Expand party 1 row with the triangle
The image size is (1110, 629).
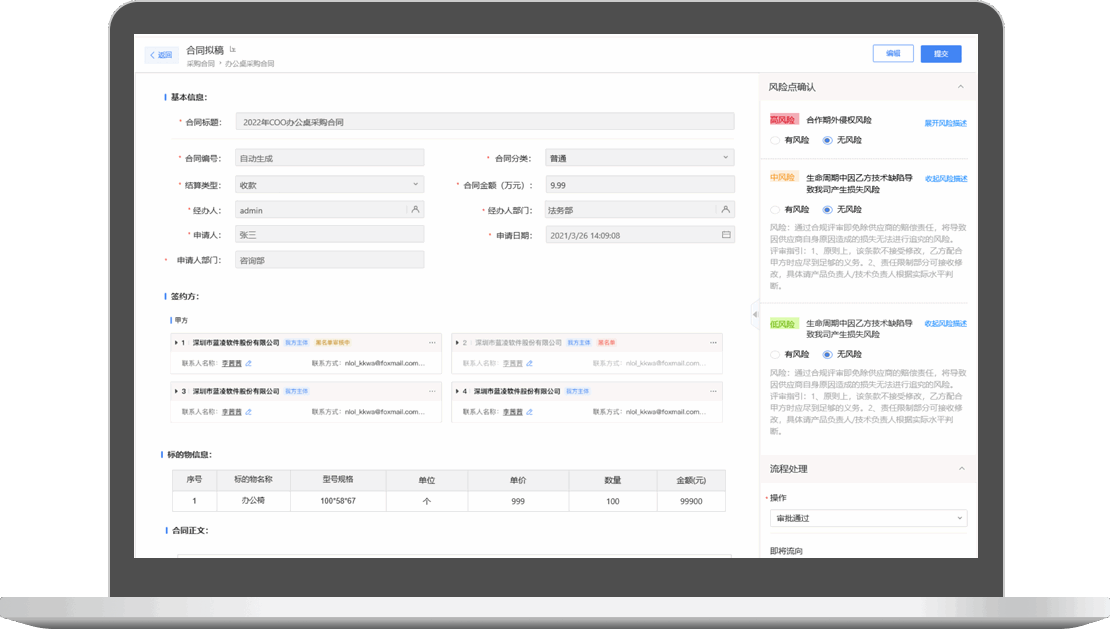(x=176, y=342)
